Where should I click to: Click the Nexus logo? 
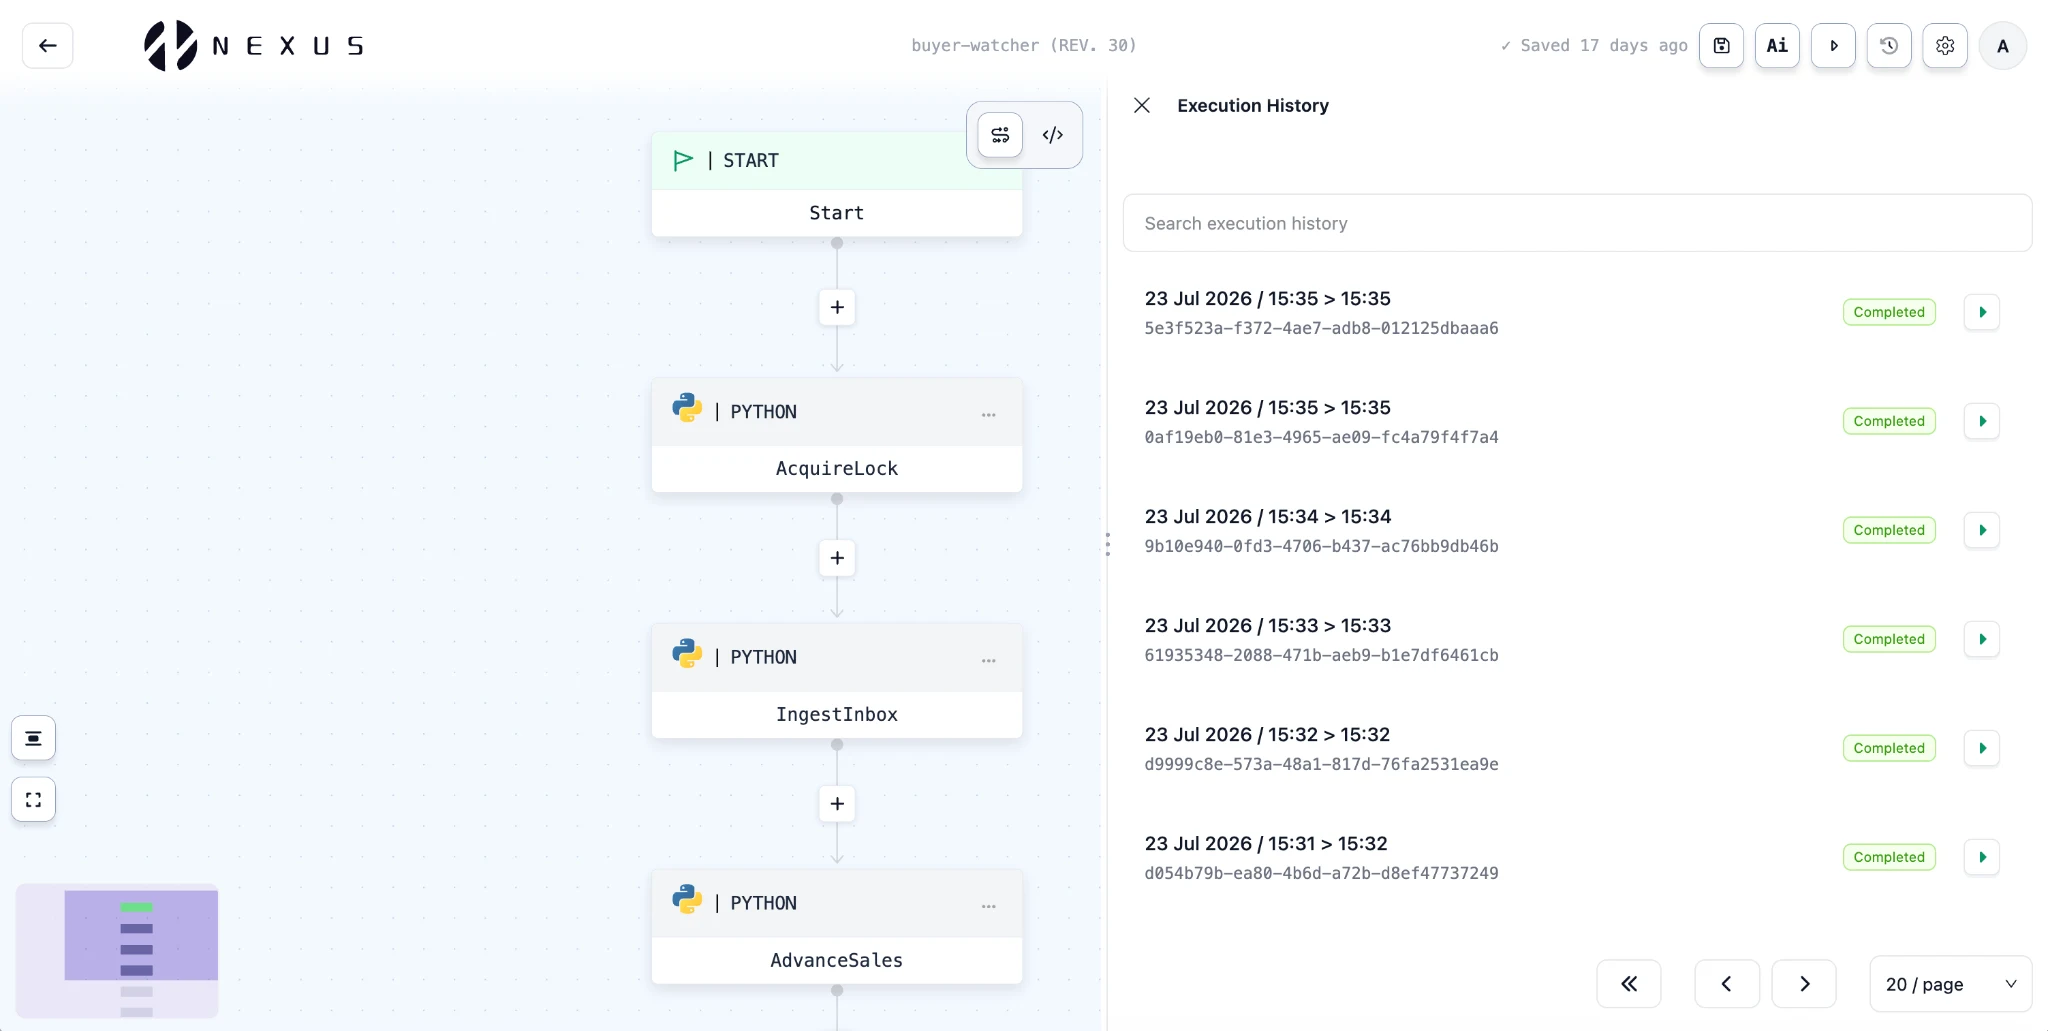254,45
